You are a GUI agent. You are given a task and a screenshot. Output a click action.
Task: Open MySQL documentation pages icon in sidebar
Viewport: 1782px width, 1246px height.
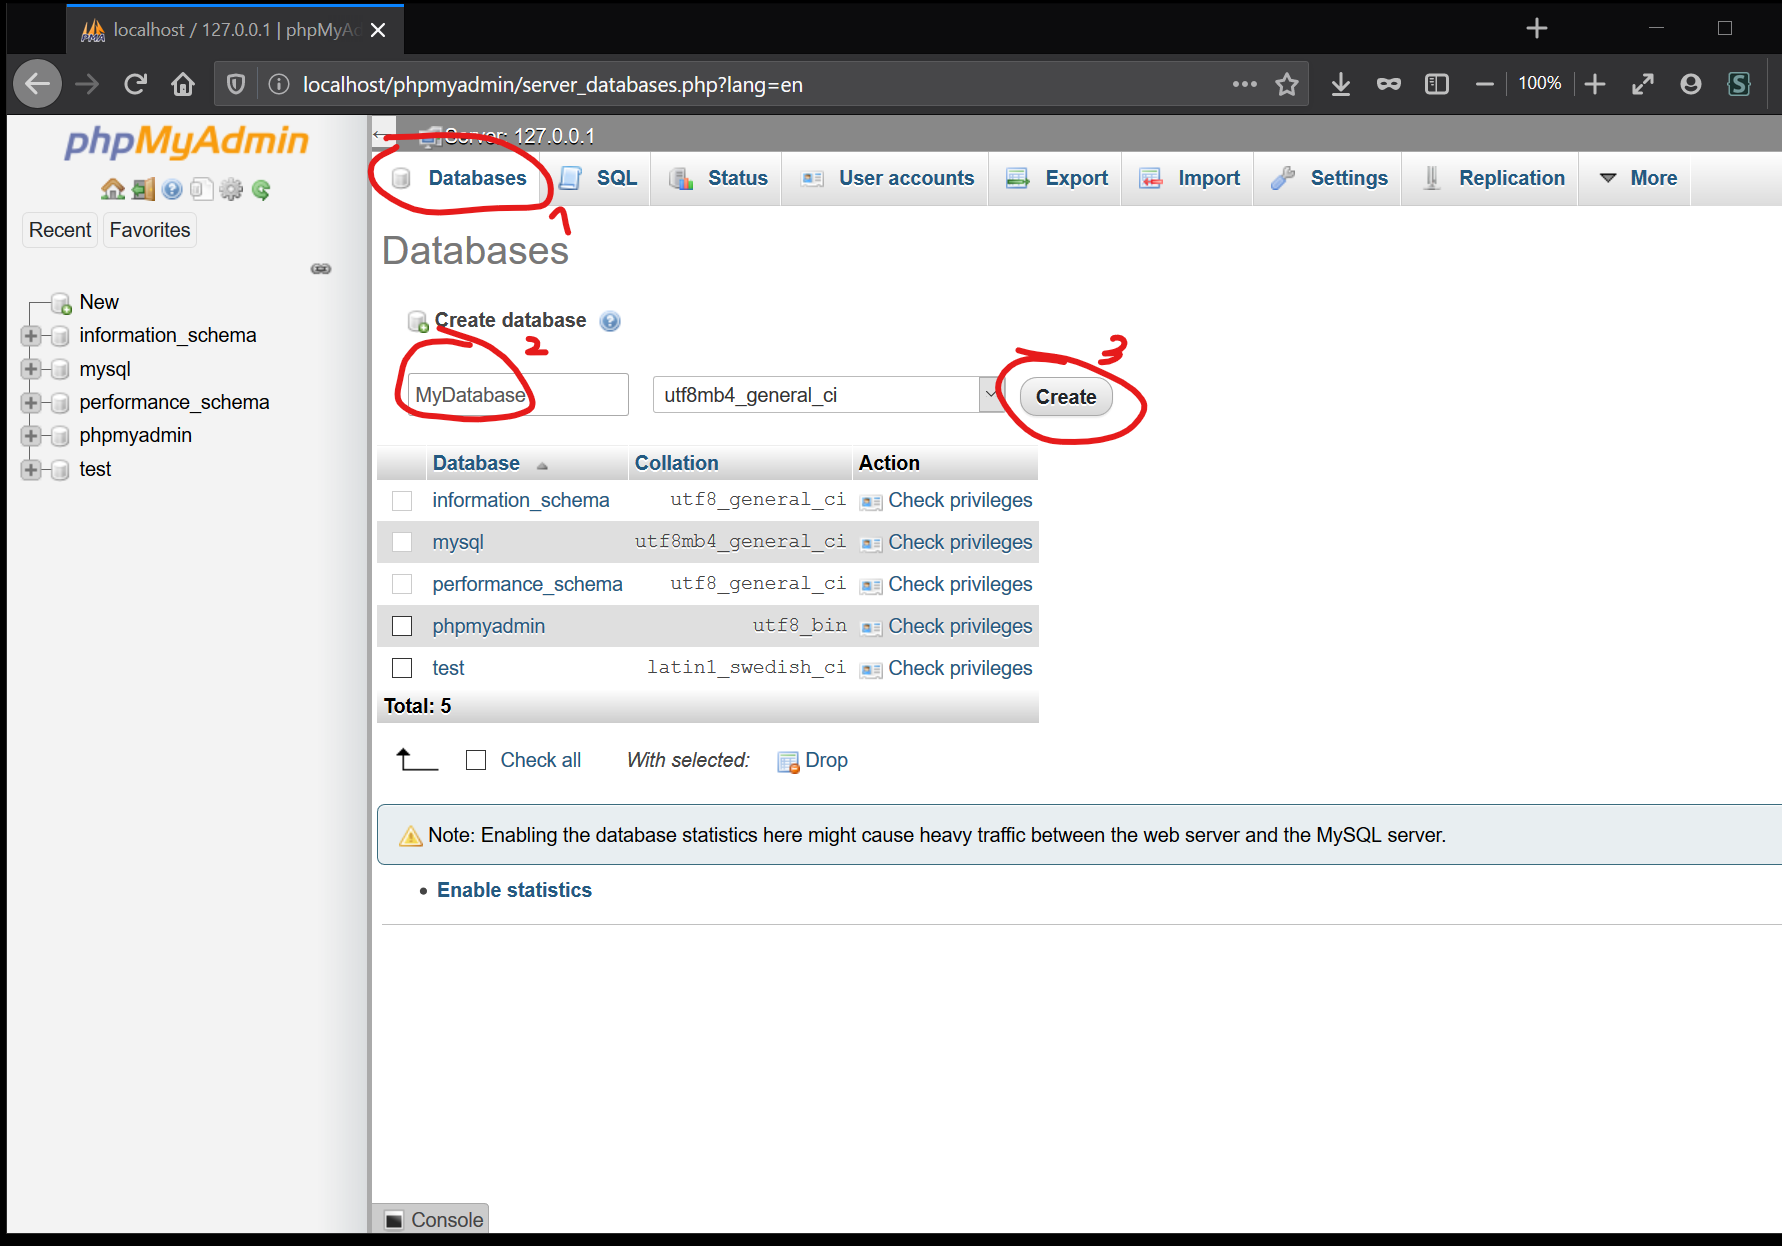[201, 189]
